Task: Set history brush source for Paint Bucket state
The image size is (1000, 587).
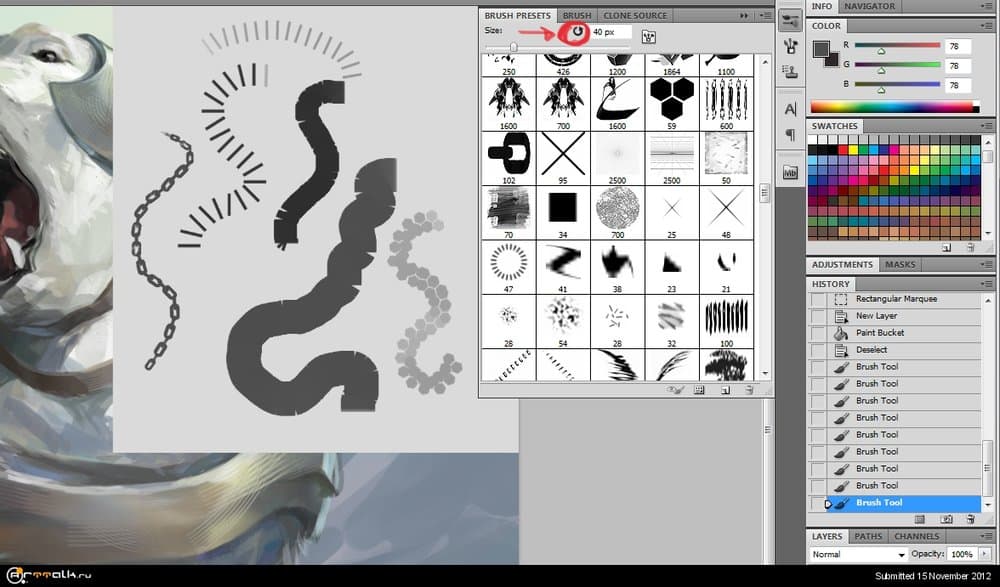Action: click(x=819, y=333)
